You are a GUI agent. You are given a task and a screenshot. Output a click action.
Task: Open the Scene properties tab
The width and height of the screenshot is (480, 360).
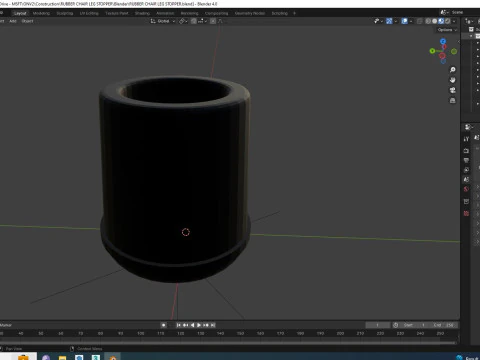466,180
